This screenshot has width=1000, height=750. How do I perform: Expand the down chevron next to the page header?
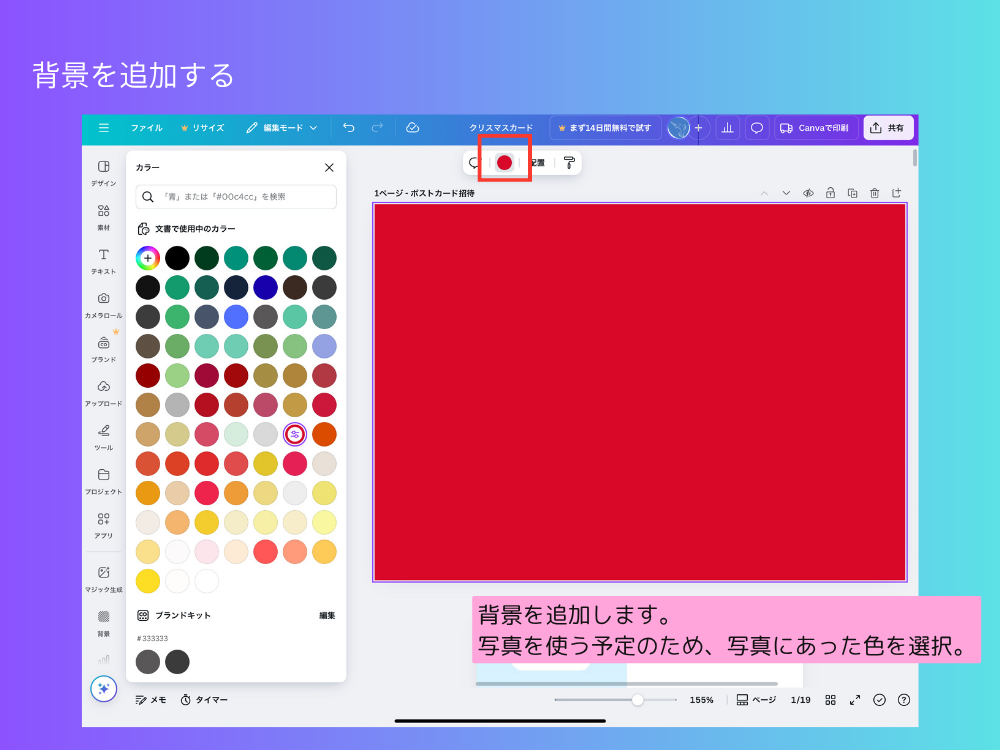(x=787, y=193)
